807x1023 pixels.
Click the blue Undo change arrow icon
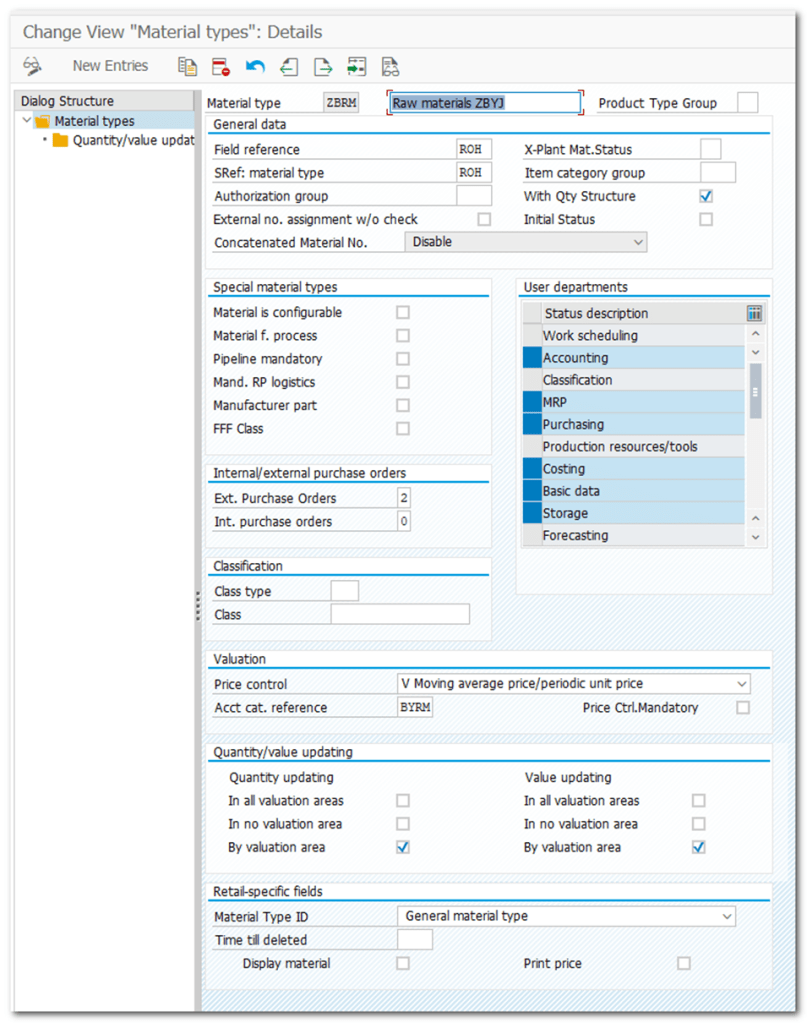pos(255,66)
